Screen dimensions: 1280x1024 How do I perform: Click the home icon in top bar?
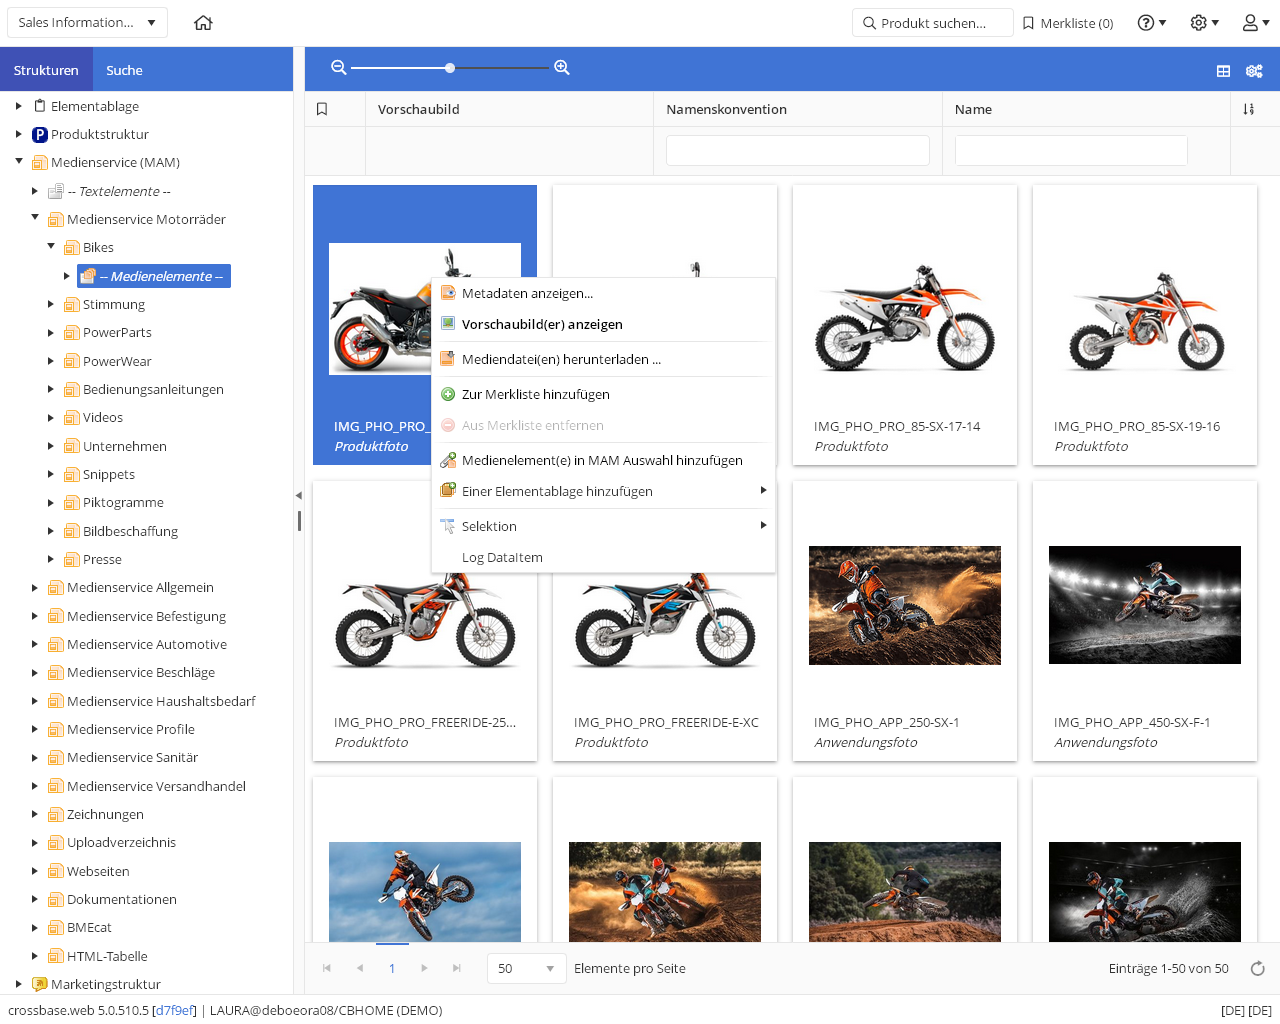point(203,22)
